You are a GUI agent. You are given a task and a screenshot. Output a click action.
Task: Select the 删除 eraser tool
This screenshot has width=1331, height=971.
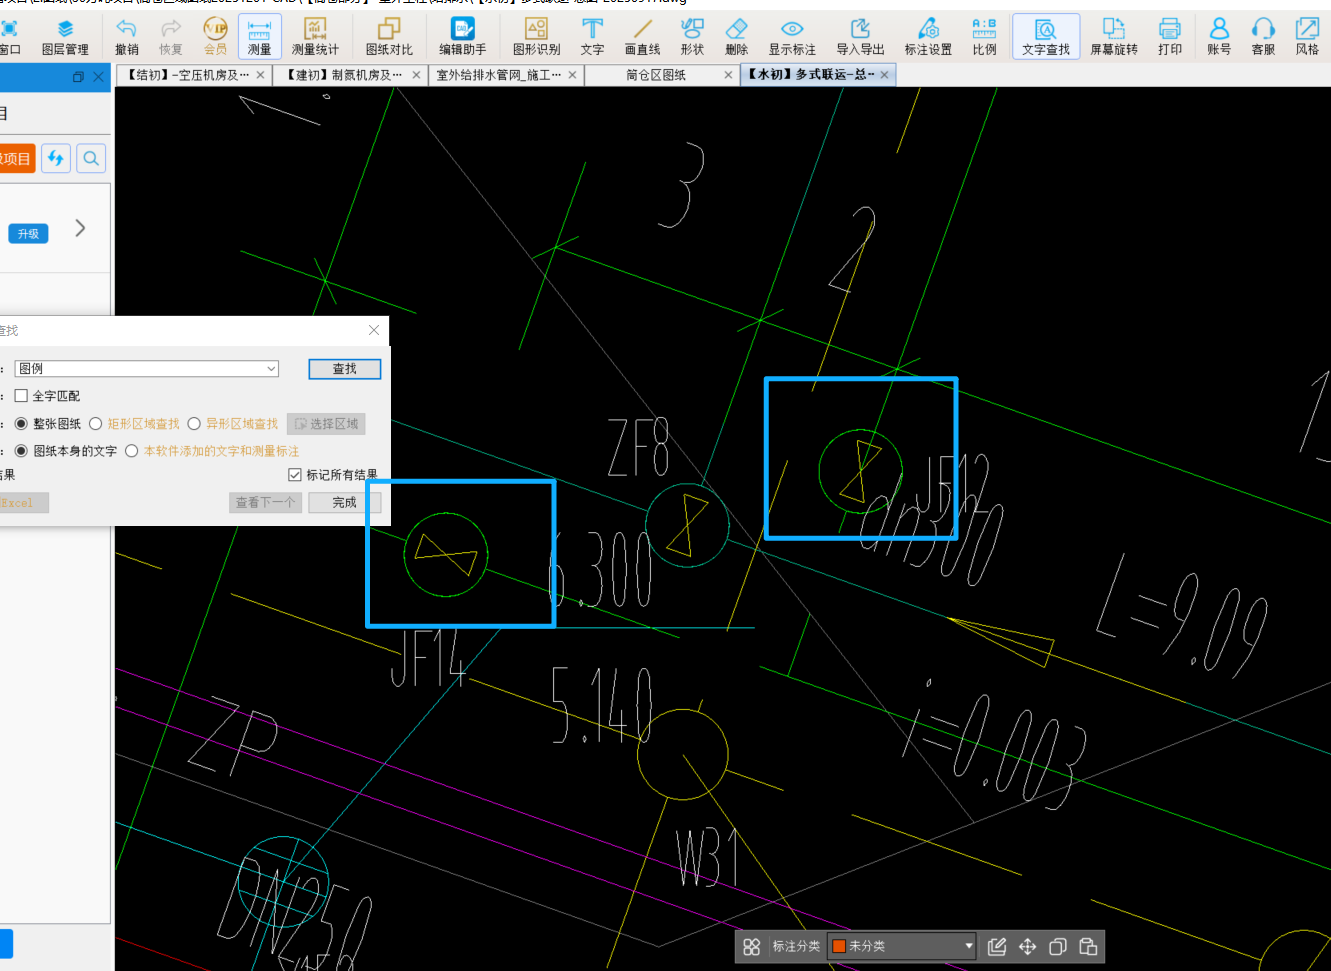pos(736,37)
